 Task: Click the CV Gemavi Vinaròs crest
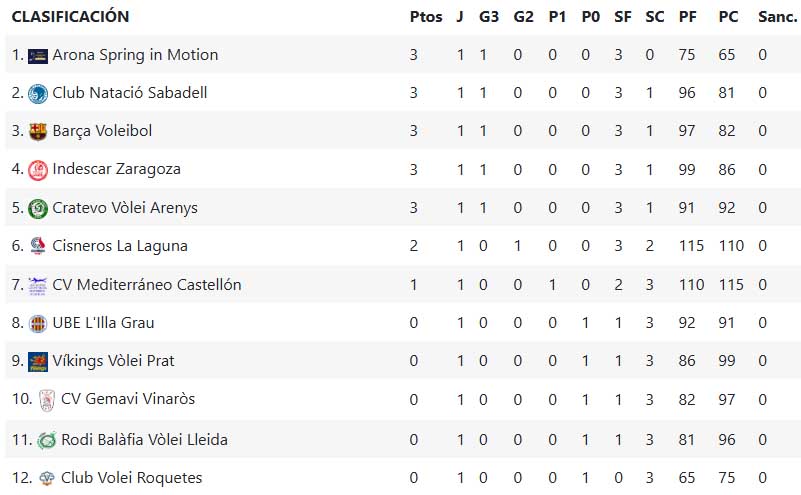(47, 400)
